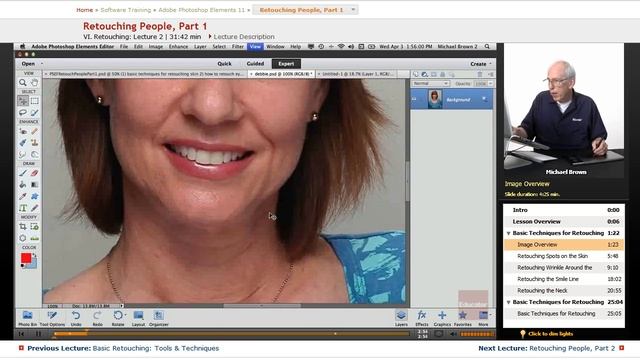Select the Custom Shape tool

coord(35,196)
